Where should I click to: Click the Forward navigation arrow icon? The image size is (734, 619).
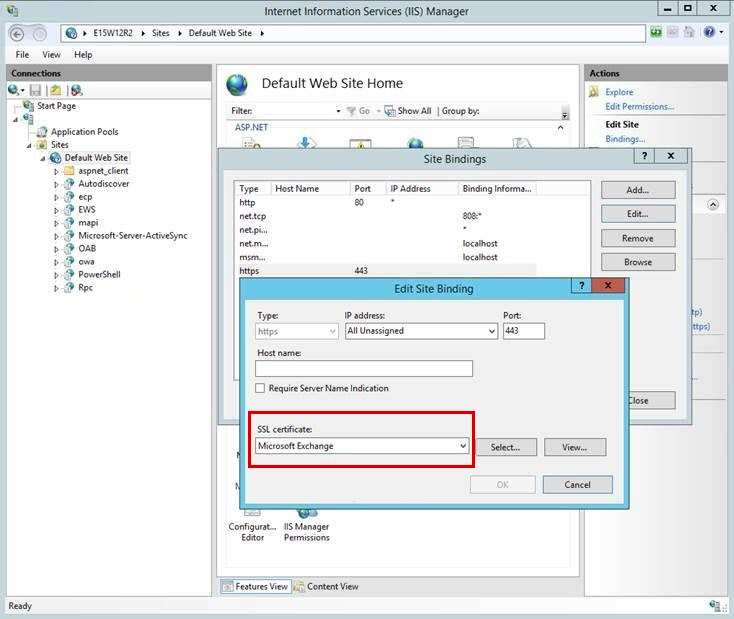[40, 34]
